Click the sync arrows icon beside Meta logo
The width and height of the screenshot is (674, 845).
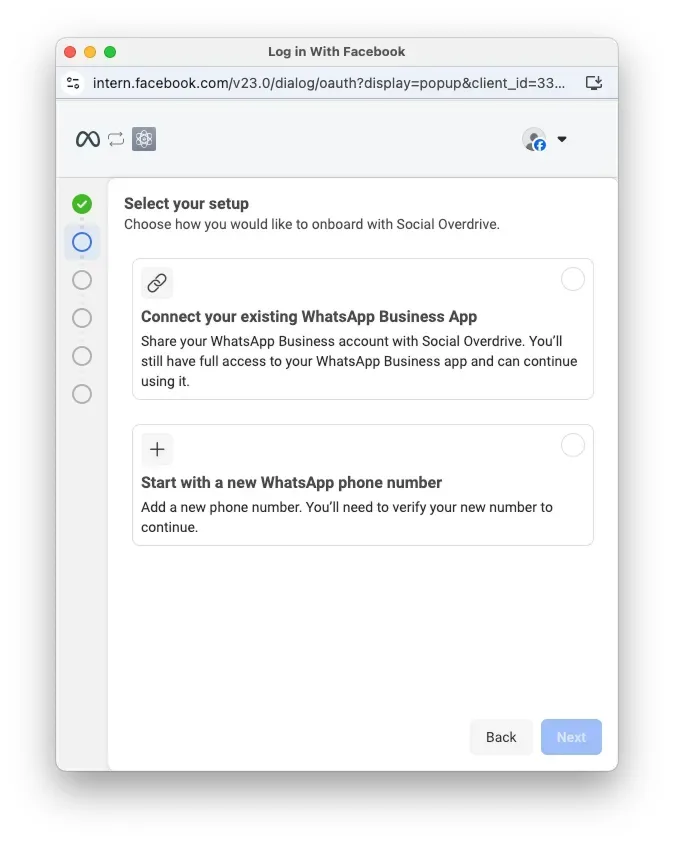click(x=116, y=139)
